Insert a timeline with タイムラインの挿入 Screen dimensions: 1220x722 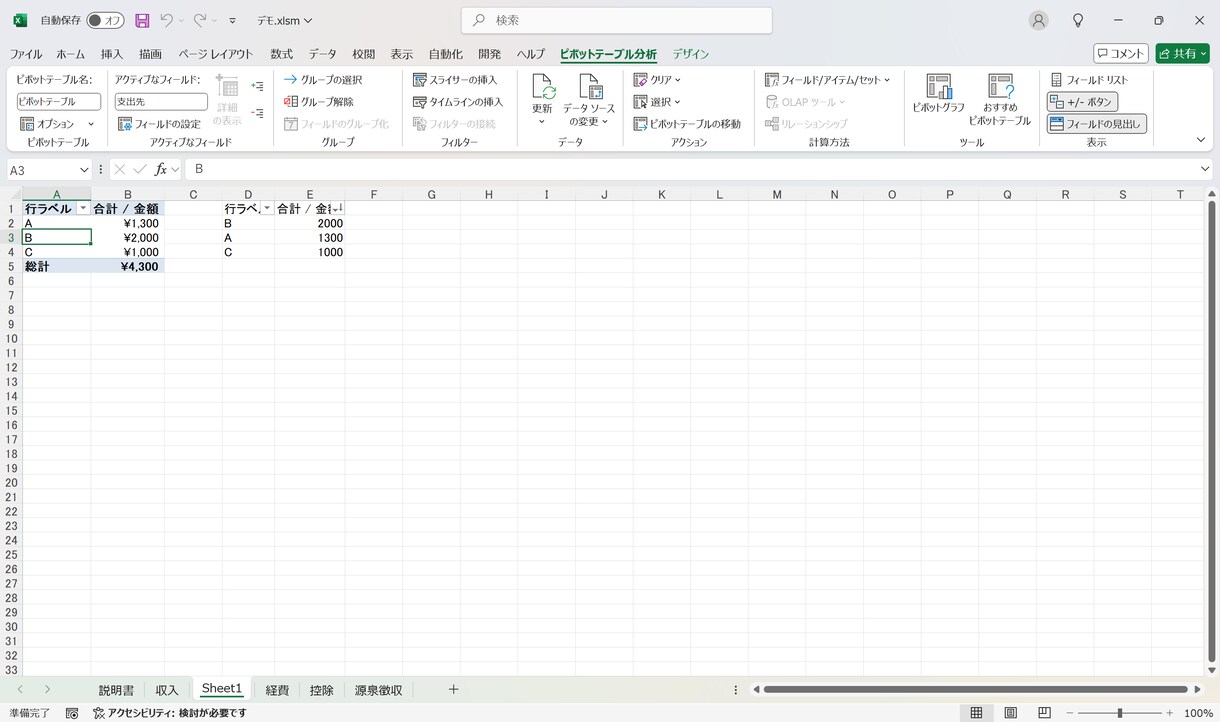(x=458, y=102)
